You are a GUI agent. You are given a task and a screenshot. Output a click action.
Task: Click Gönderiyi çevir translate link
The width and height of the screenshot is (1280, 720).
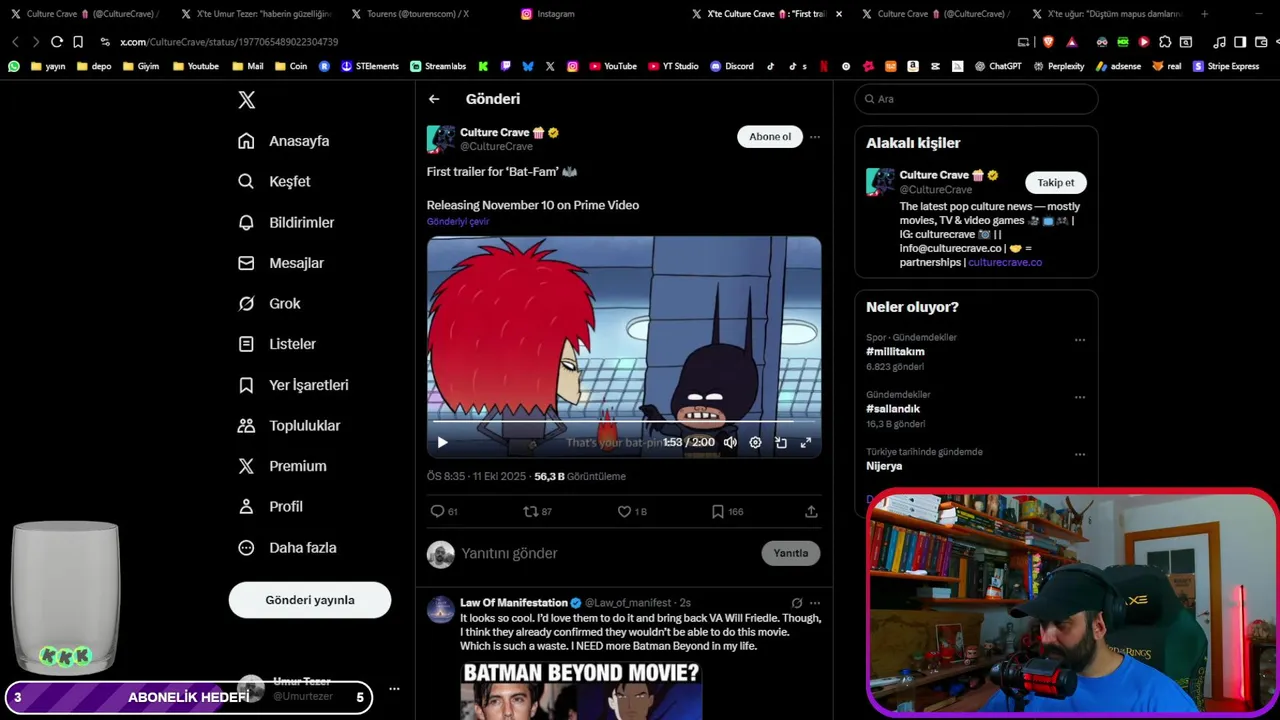(x=458, y=222)
